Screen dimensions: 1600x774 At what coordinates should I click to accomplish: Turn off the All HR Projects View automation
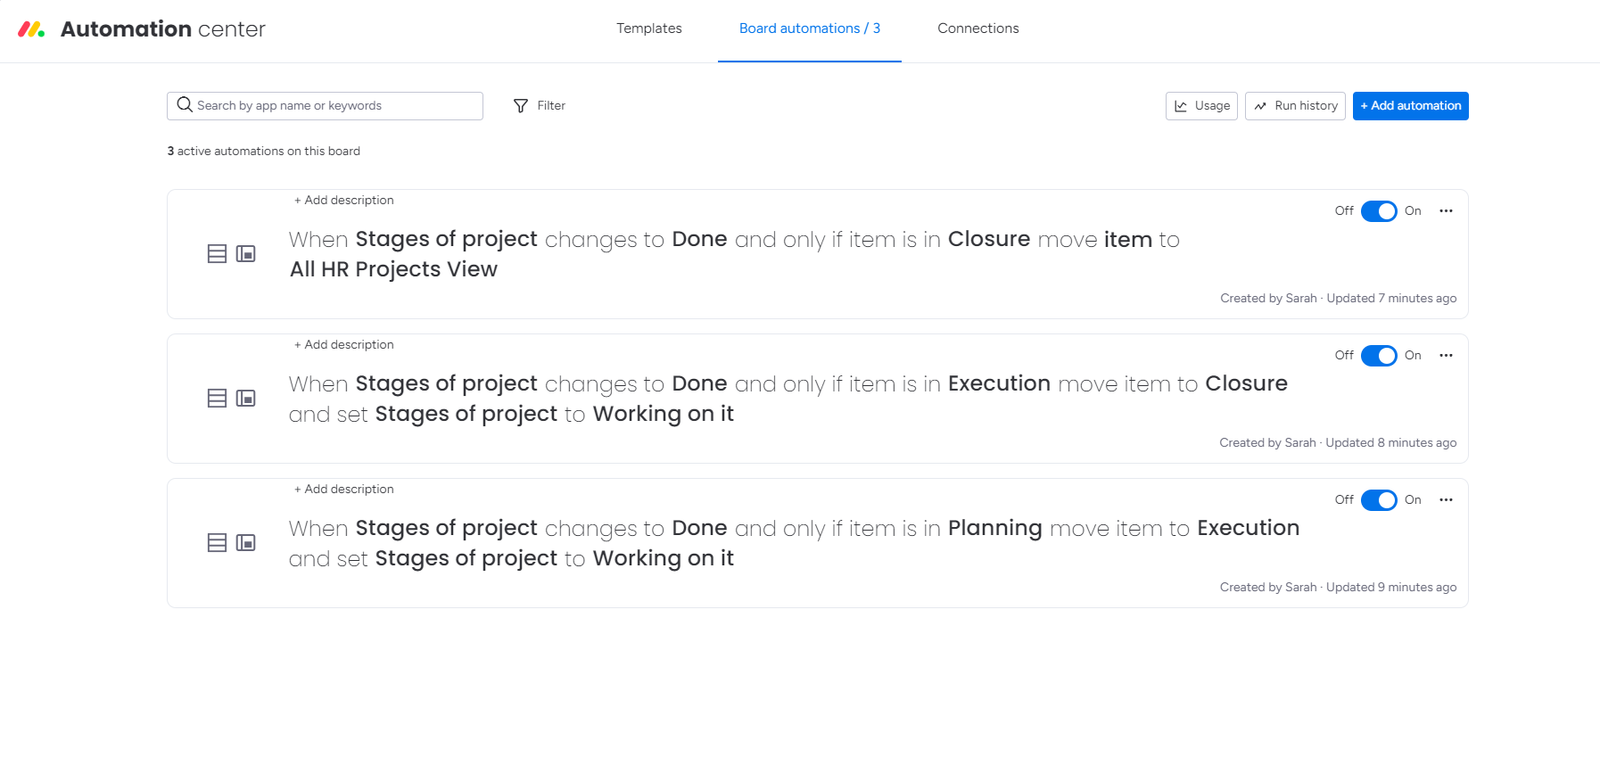[x=1378, y=211]
